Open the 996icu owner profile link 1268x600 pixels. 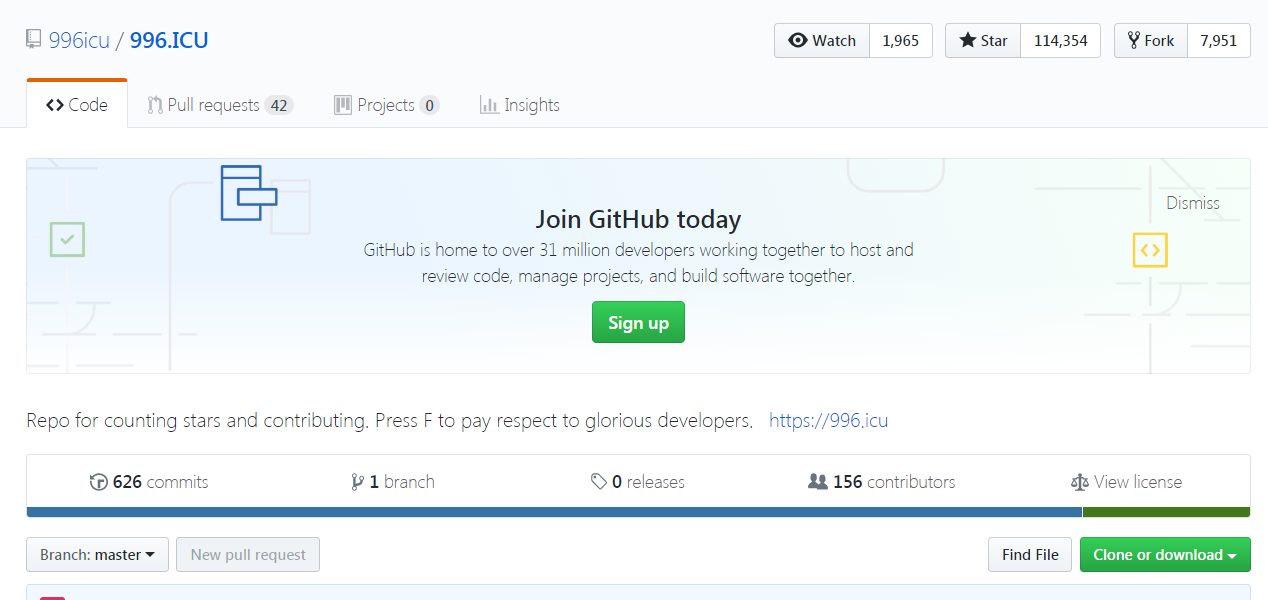[x=79, y=41]
